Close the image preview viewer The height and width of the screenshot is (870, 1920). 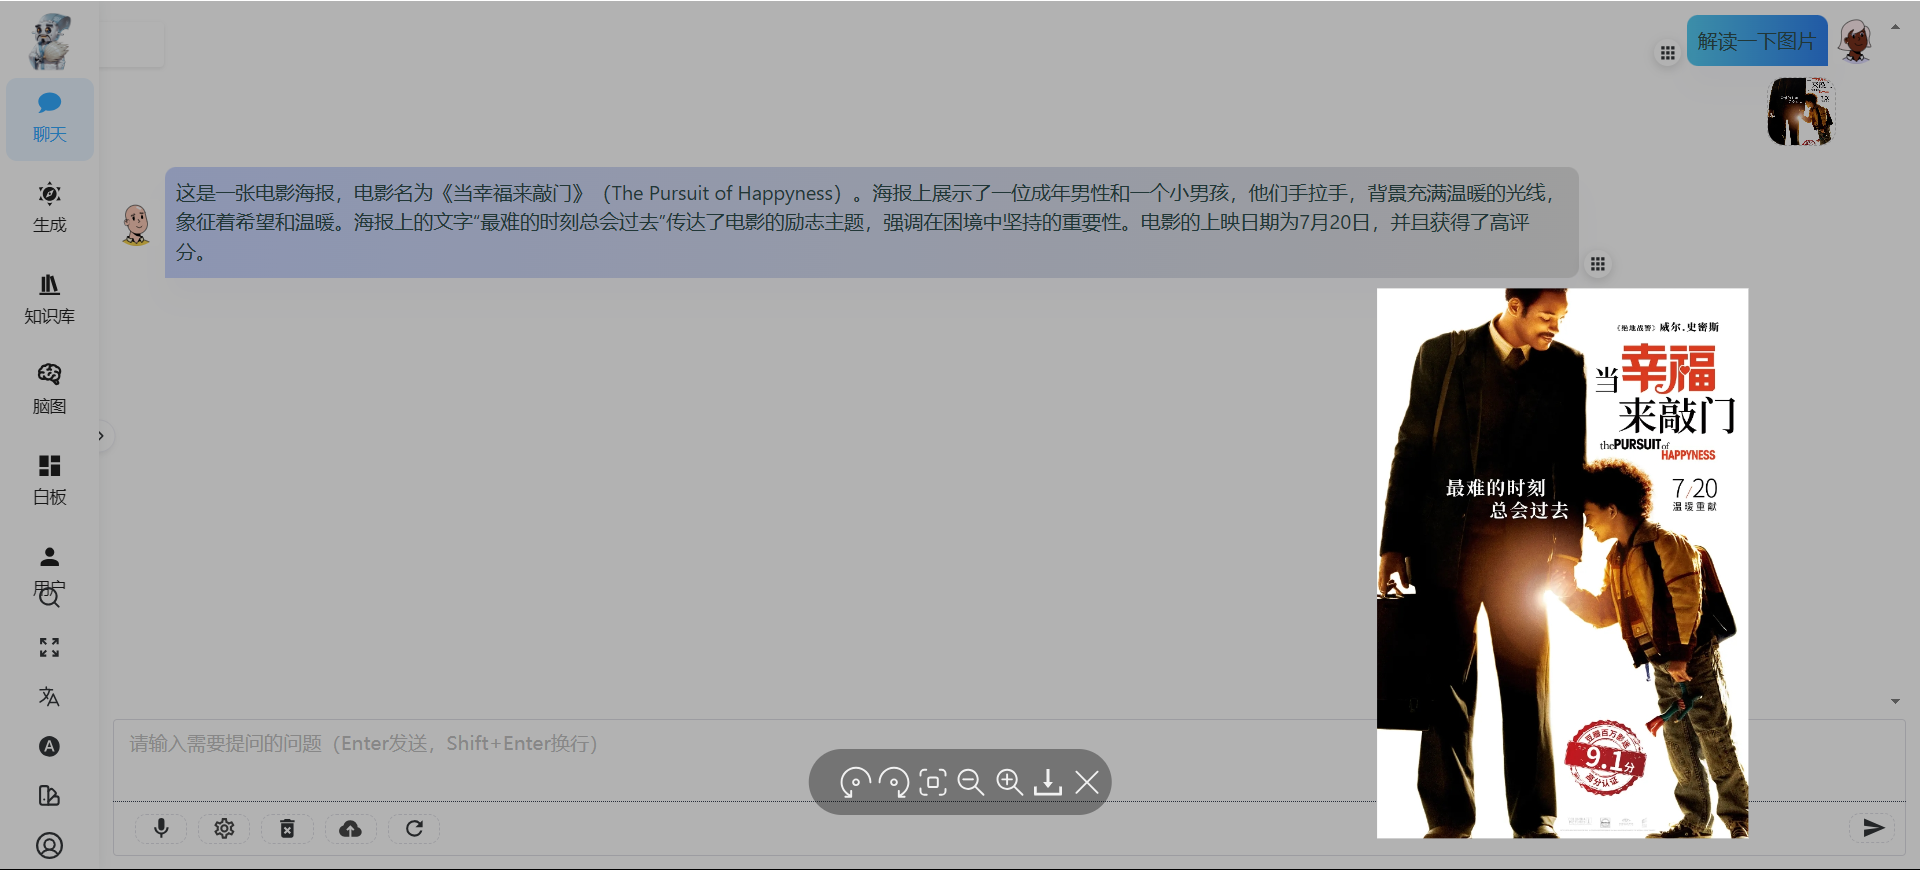click(x=1087, y=782)
